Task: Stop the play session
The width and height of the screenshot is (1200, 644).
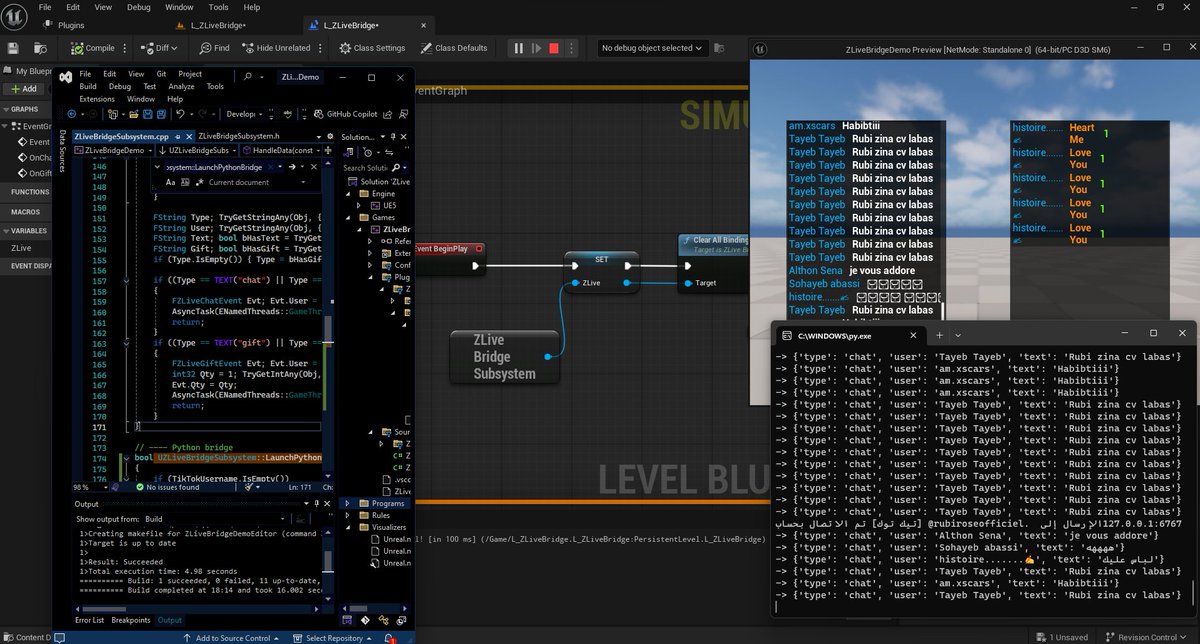Action: click(x=554, y=47)
